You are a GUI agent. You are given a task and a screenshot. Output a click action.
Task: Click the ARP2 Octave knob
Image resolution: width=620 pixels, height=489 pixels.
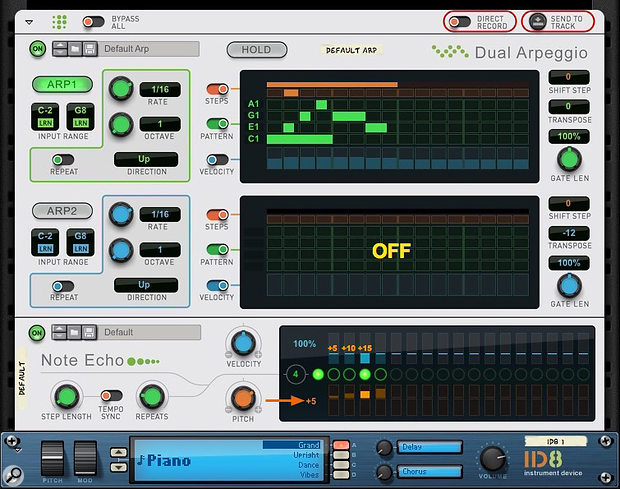(x=121, y=250)
